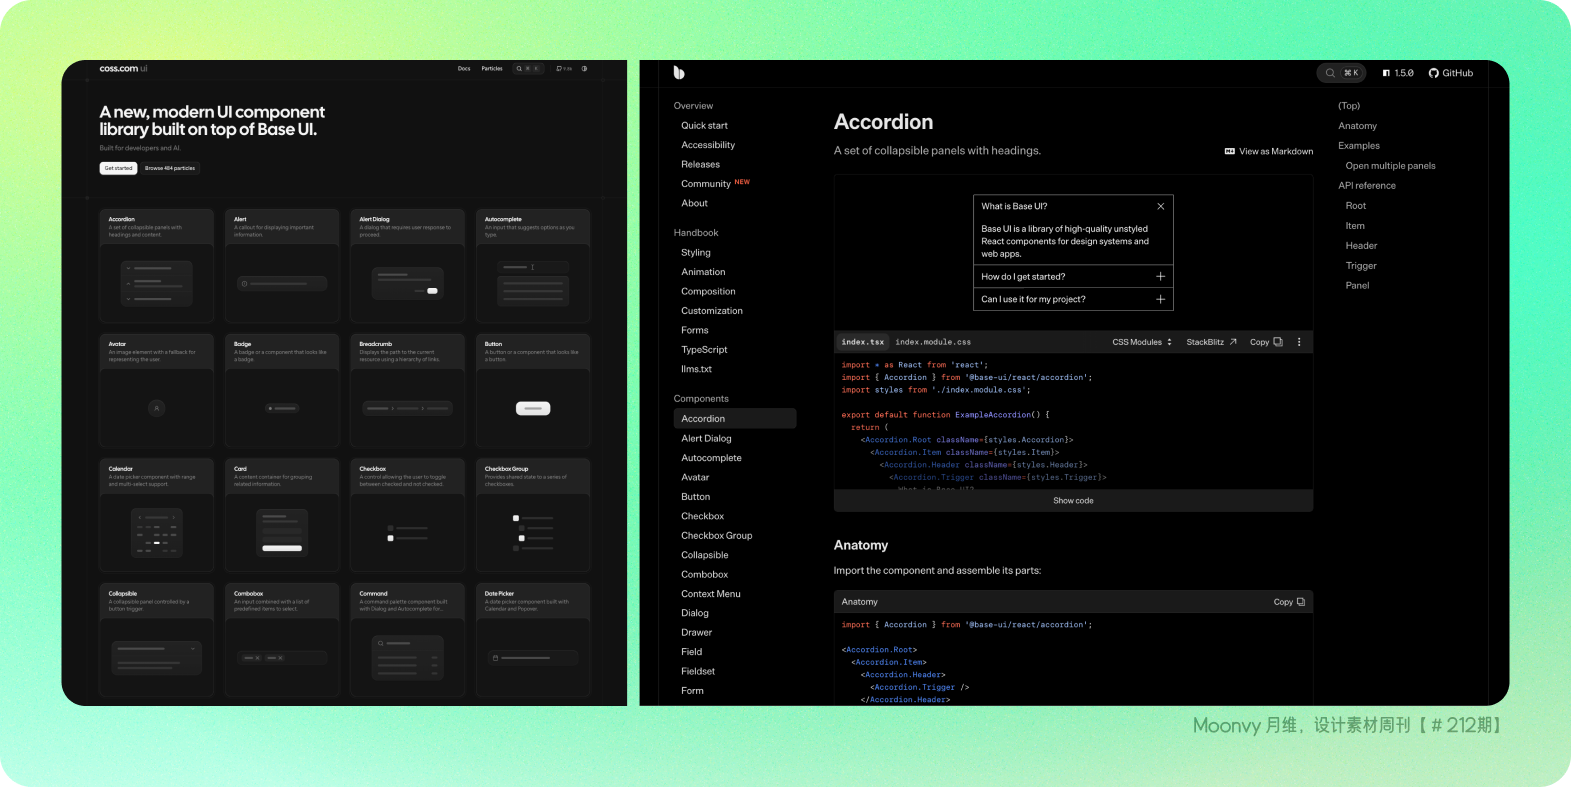Jump to Examples in the page outline
Viewport: 1571px width, 787px height.
point(1359,146)
